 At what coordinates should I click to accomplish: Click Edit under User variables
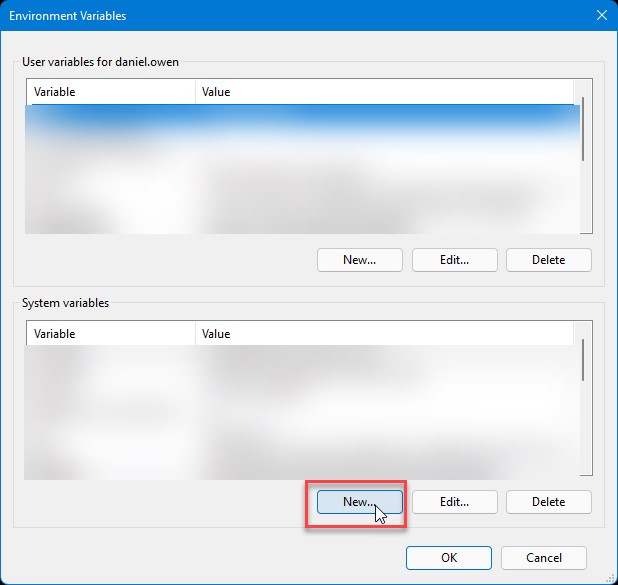click(454, 260)
